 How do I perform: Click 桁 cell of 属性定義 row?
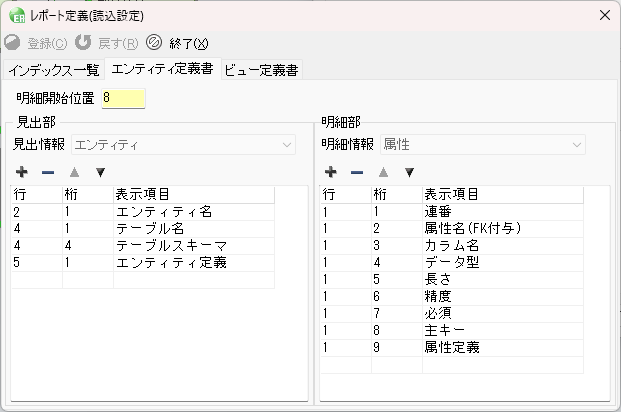(397, 348)
